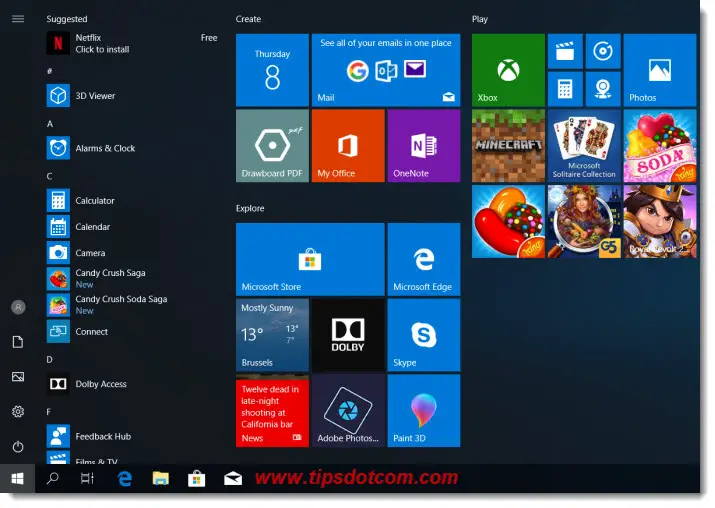Viewport: 715px width, 508px height.
Task: Open the Groove Music small tile
Action: click(603, 51)
